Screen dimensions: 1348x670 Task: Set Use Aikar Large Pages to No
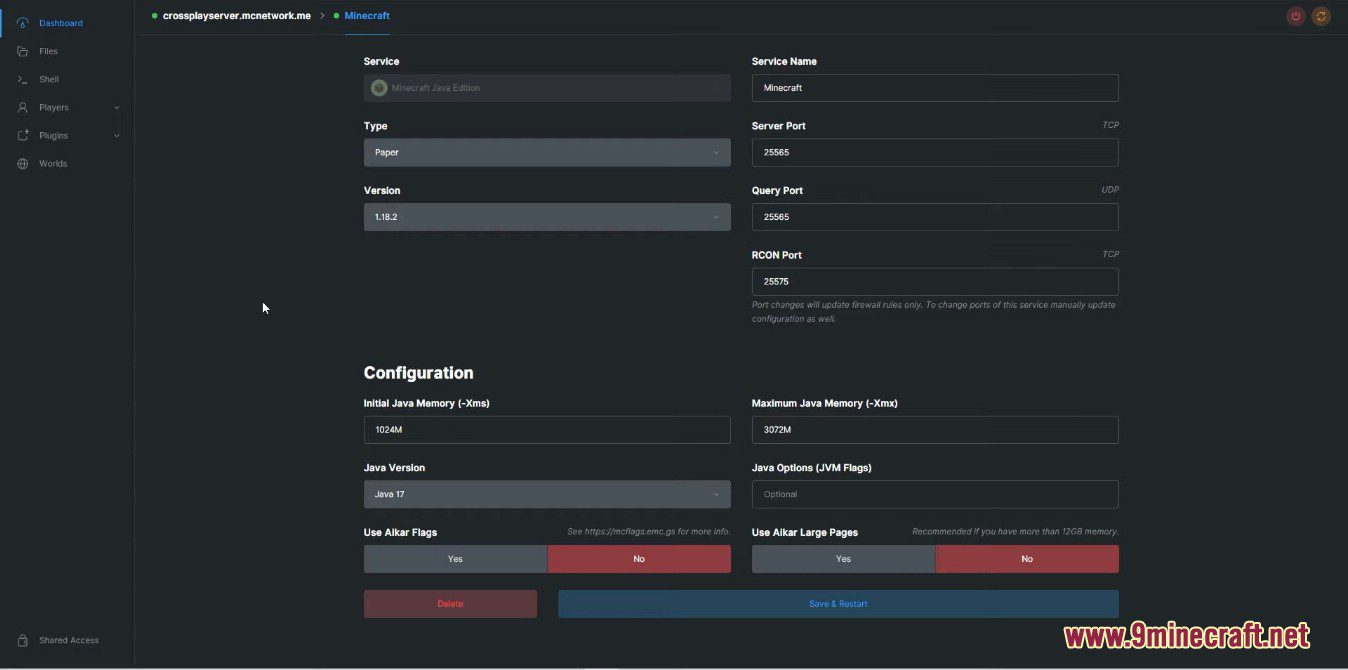coord(1027,559)
